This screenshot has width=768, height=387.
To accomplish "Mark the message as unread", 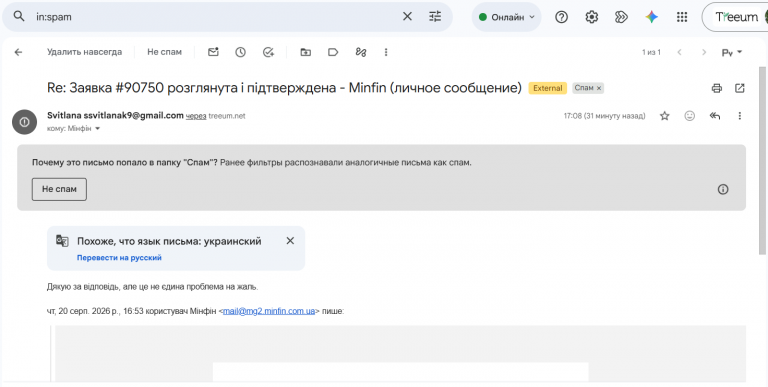I will (213, 52).
